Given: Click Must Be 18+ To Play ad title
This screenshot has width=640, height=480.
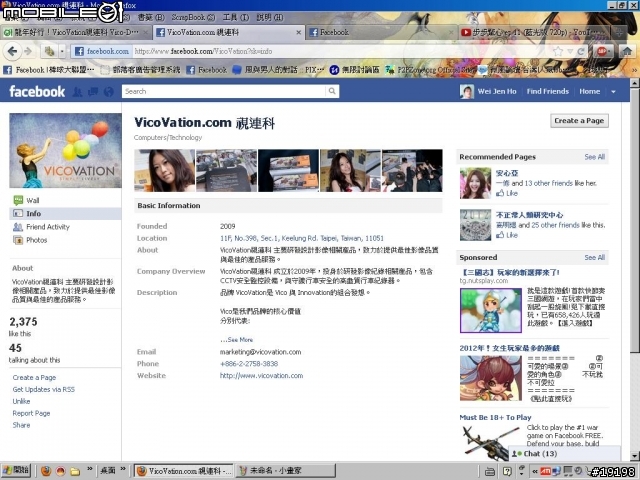Looking at the screenshot, I should (495, 417).
